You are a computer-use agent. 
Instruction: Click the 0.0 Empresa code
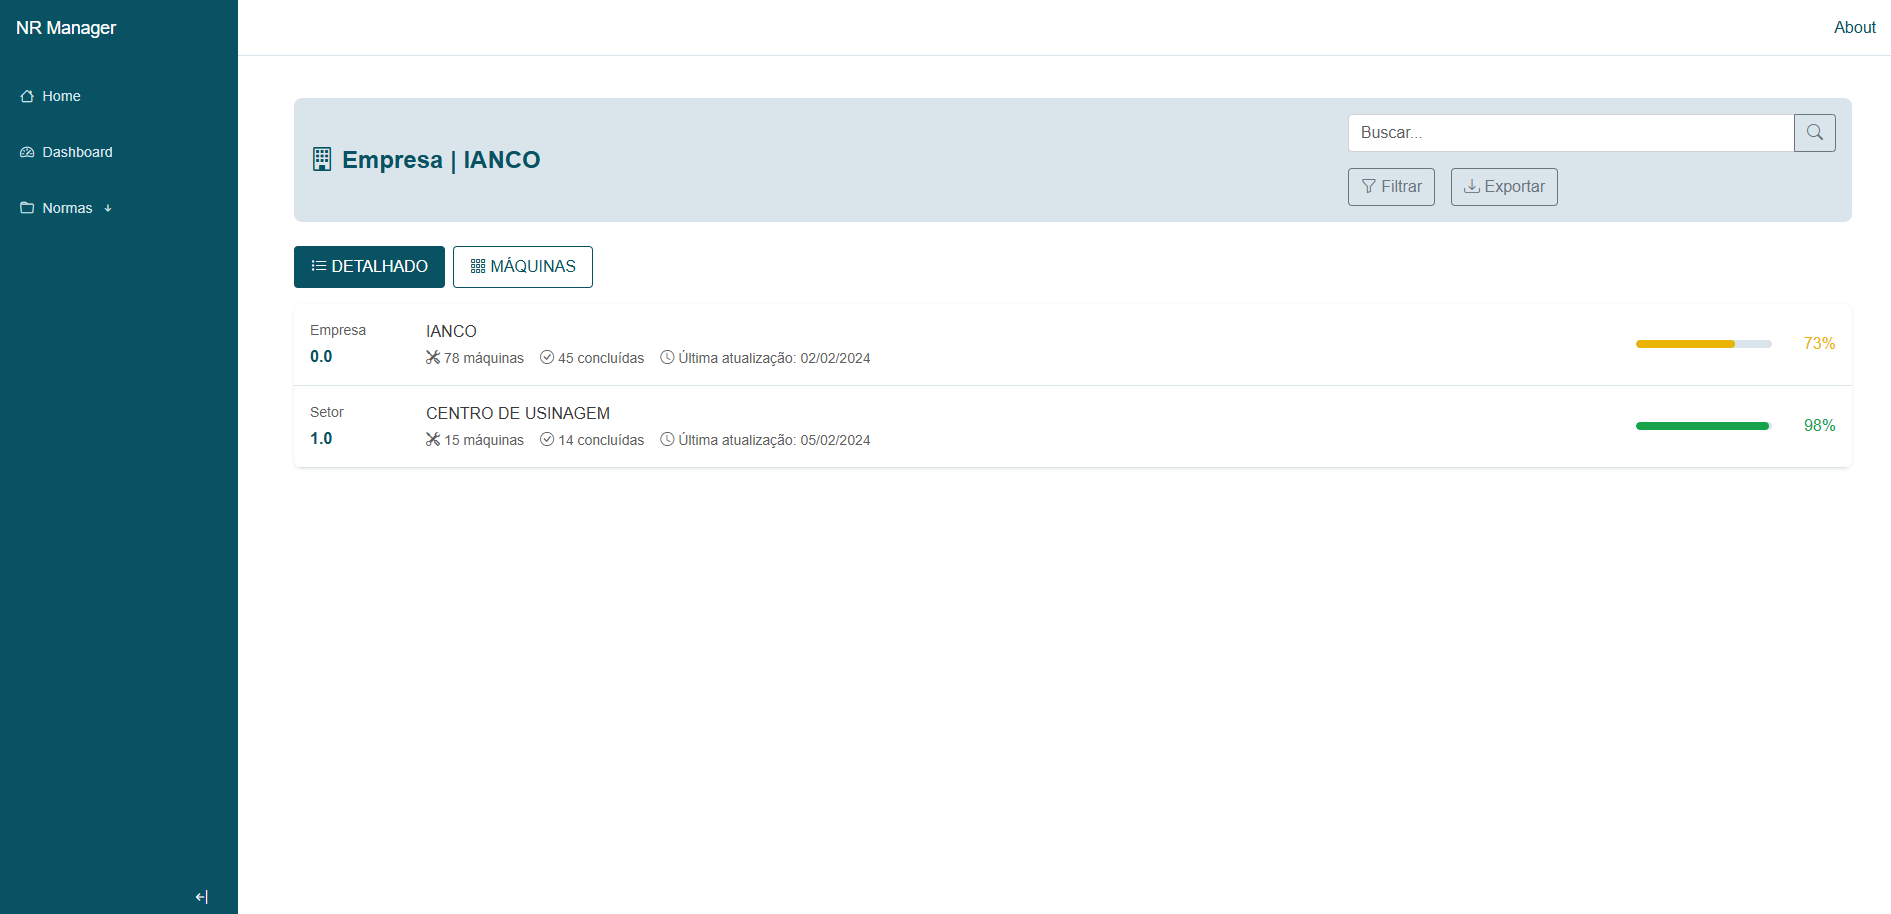click(x=321, y=357)
